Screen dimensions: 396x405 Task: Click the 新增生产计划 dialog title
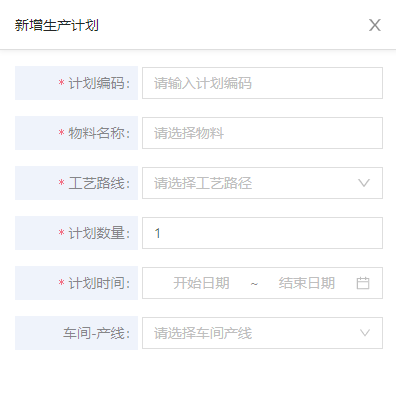coord(57,25)
